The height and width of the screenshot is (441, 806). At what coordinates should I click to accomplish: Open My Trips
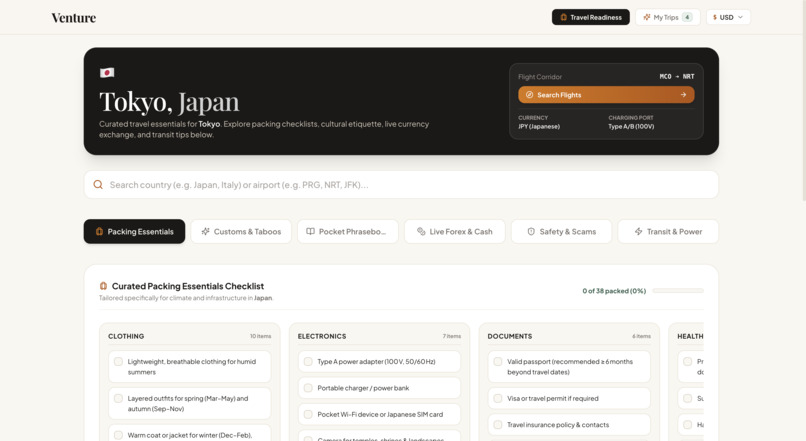coord(667,17)
